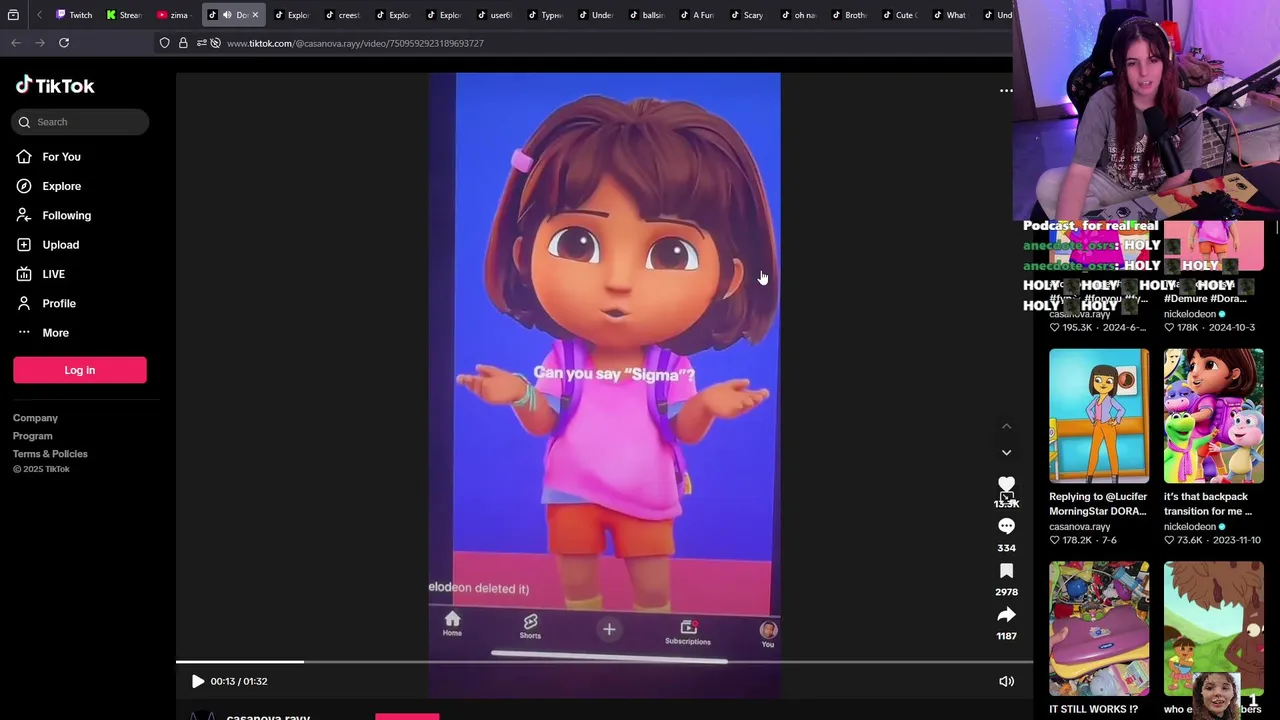1280x720 pixels.
Task: Expand the Company footer section
Action: (35, 418)
